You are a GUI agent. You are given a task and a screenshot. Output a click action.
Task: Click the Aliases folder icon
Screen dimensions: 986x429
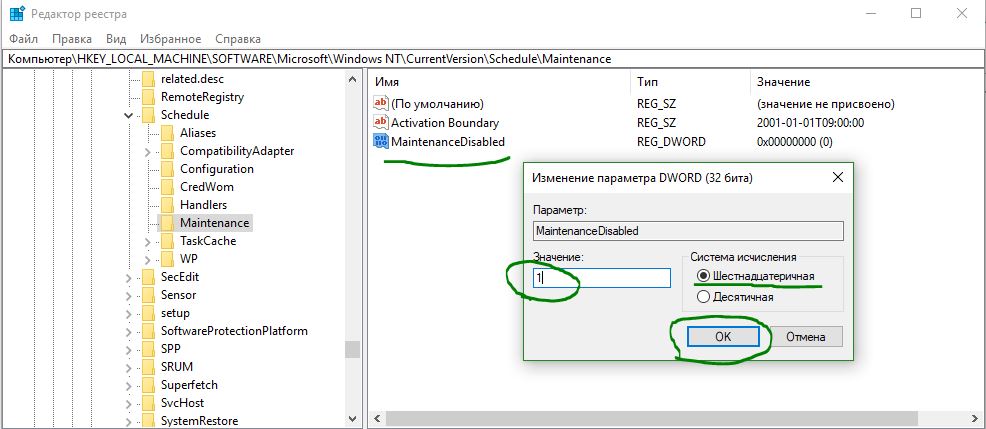(167, 133)
